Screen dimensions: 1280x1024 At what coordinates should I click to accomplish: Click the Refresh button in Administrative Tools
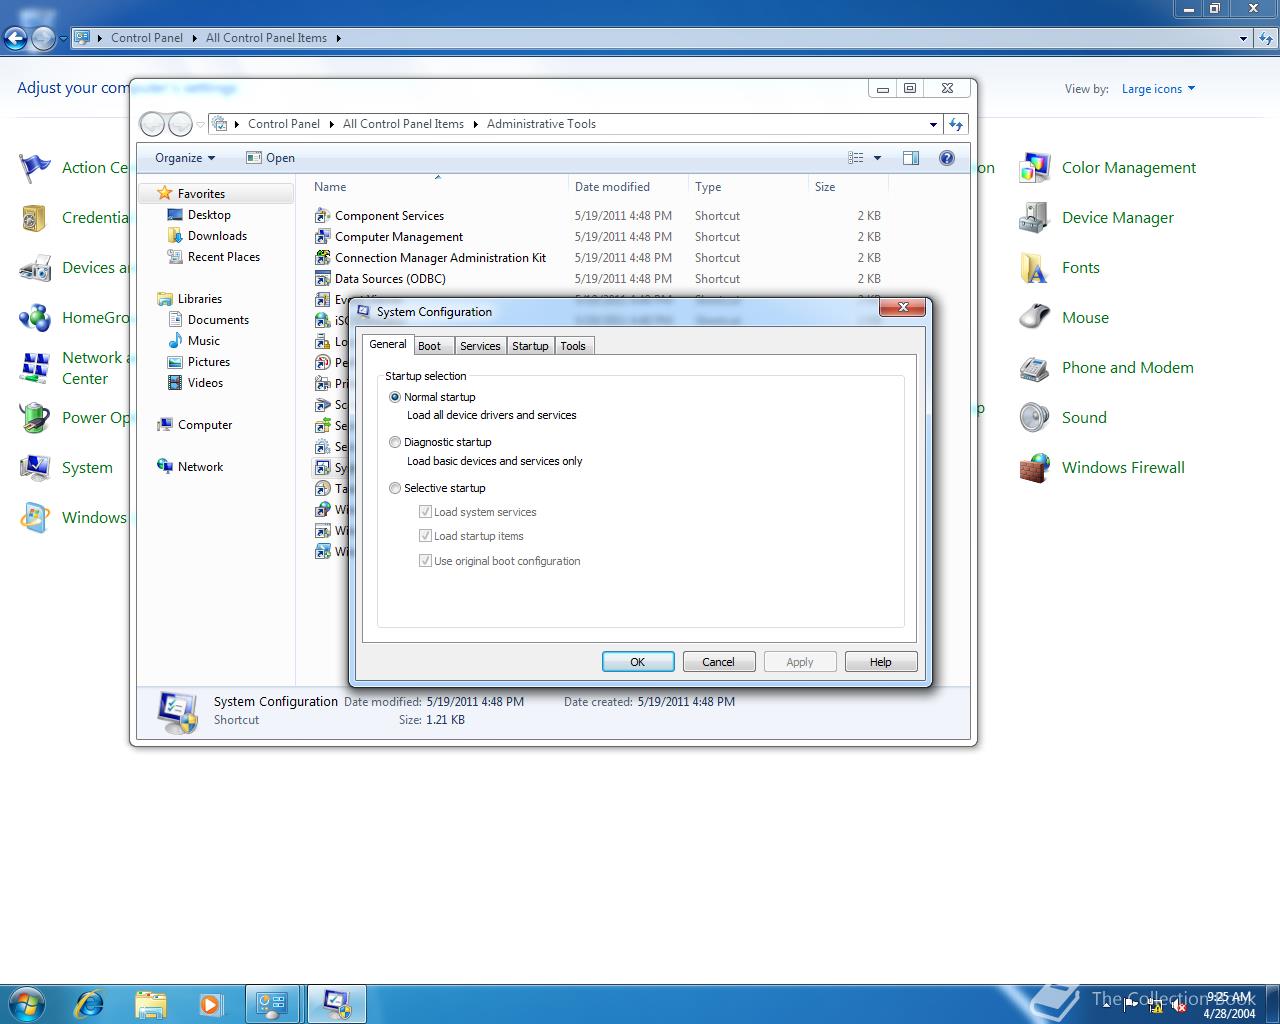pyautogui.click(x=956, y=125)
